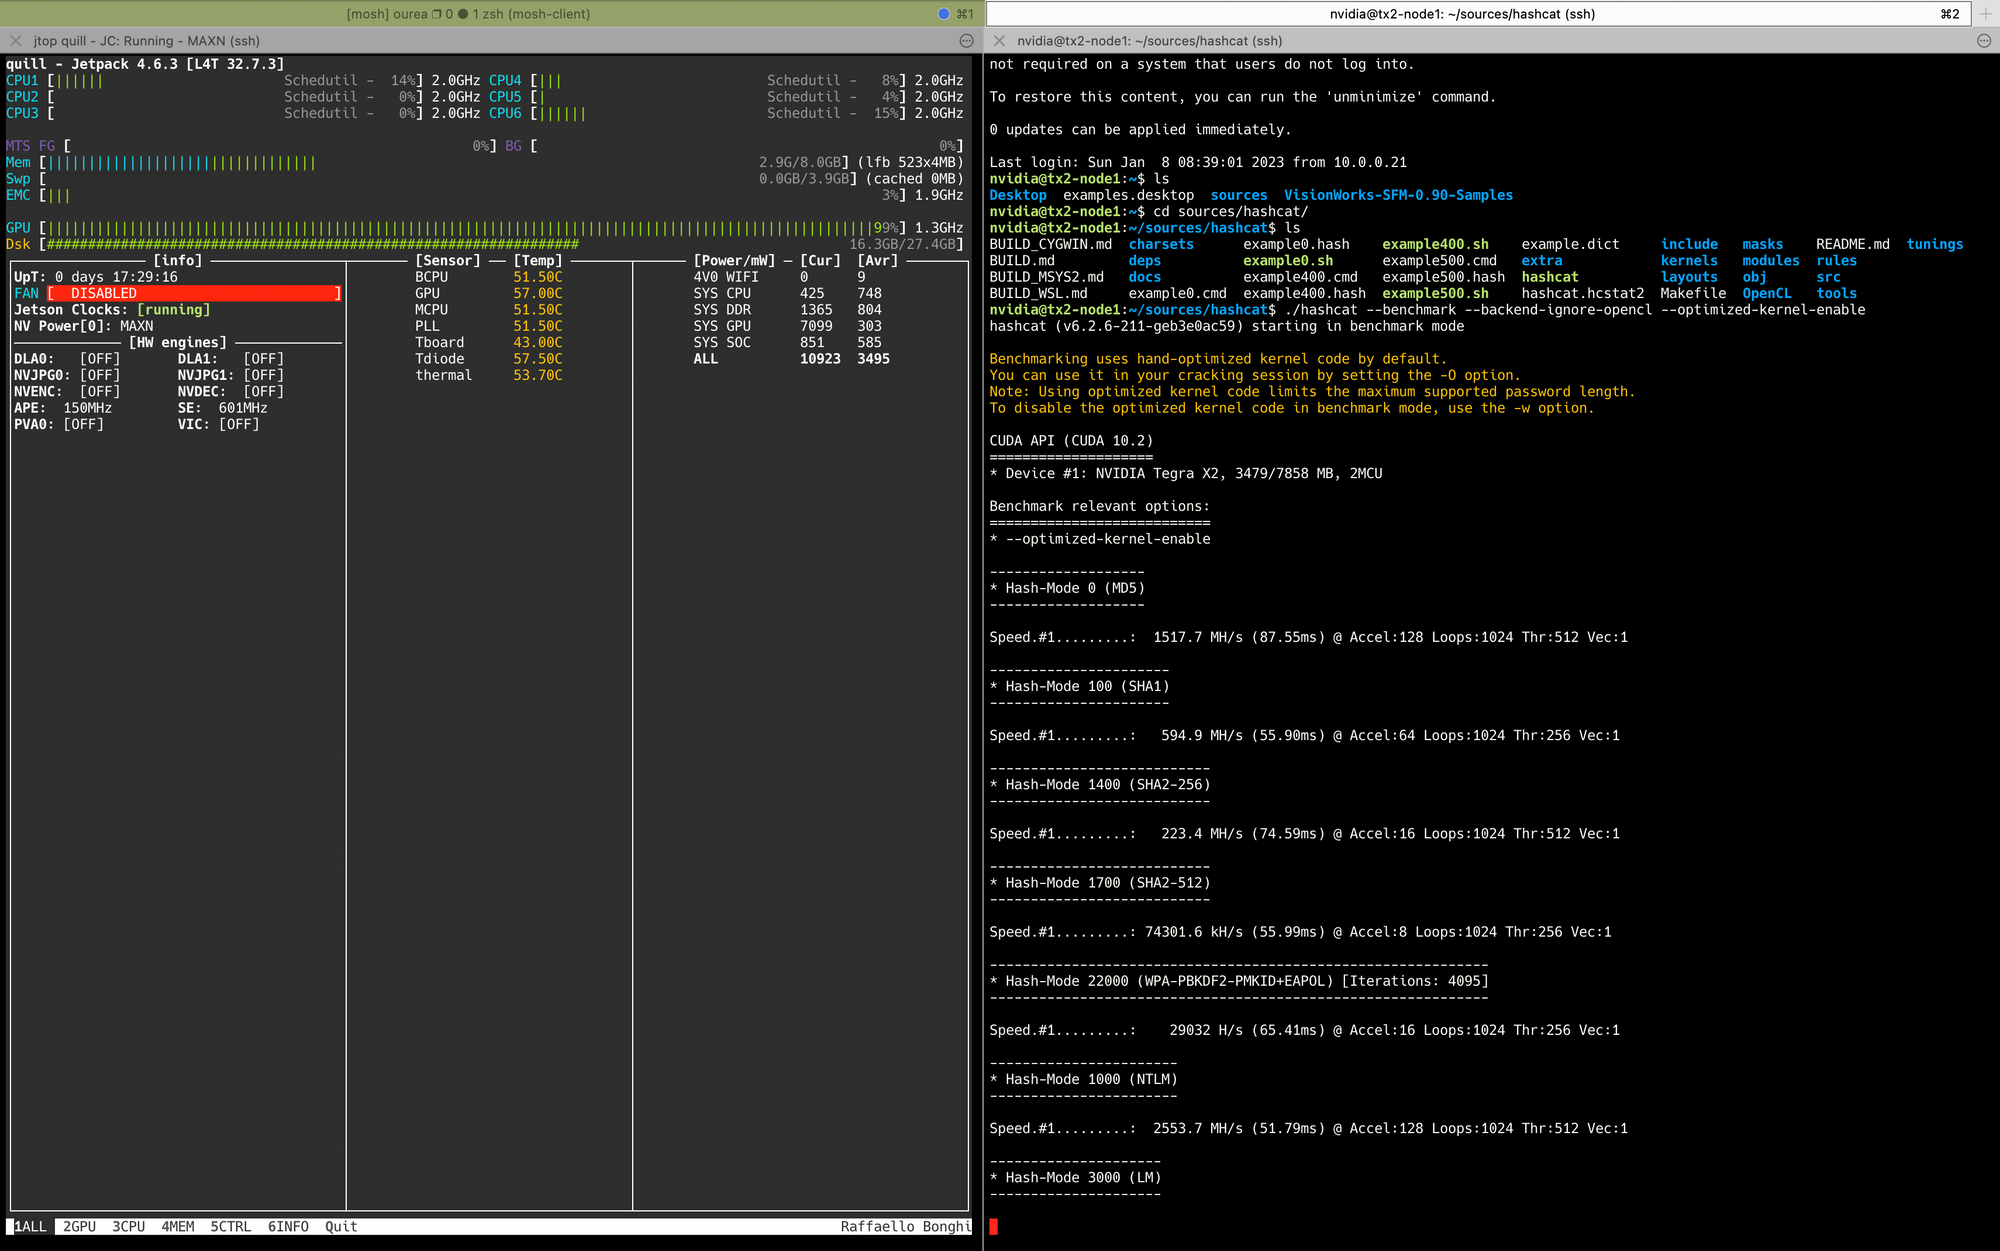
Task: Open the 3CPU page in jtop
Action: (128, 1226)
